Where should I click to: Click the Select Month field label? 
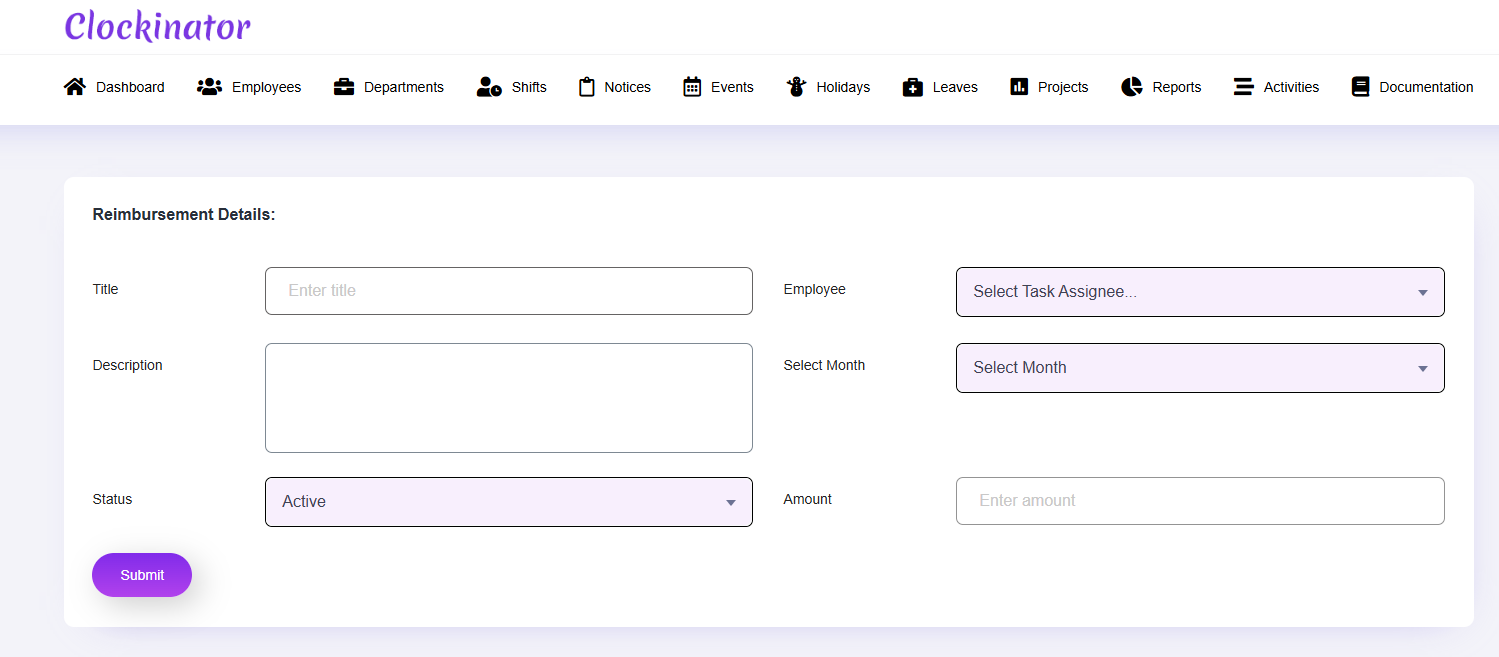pos(824,365)
